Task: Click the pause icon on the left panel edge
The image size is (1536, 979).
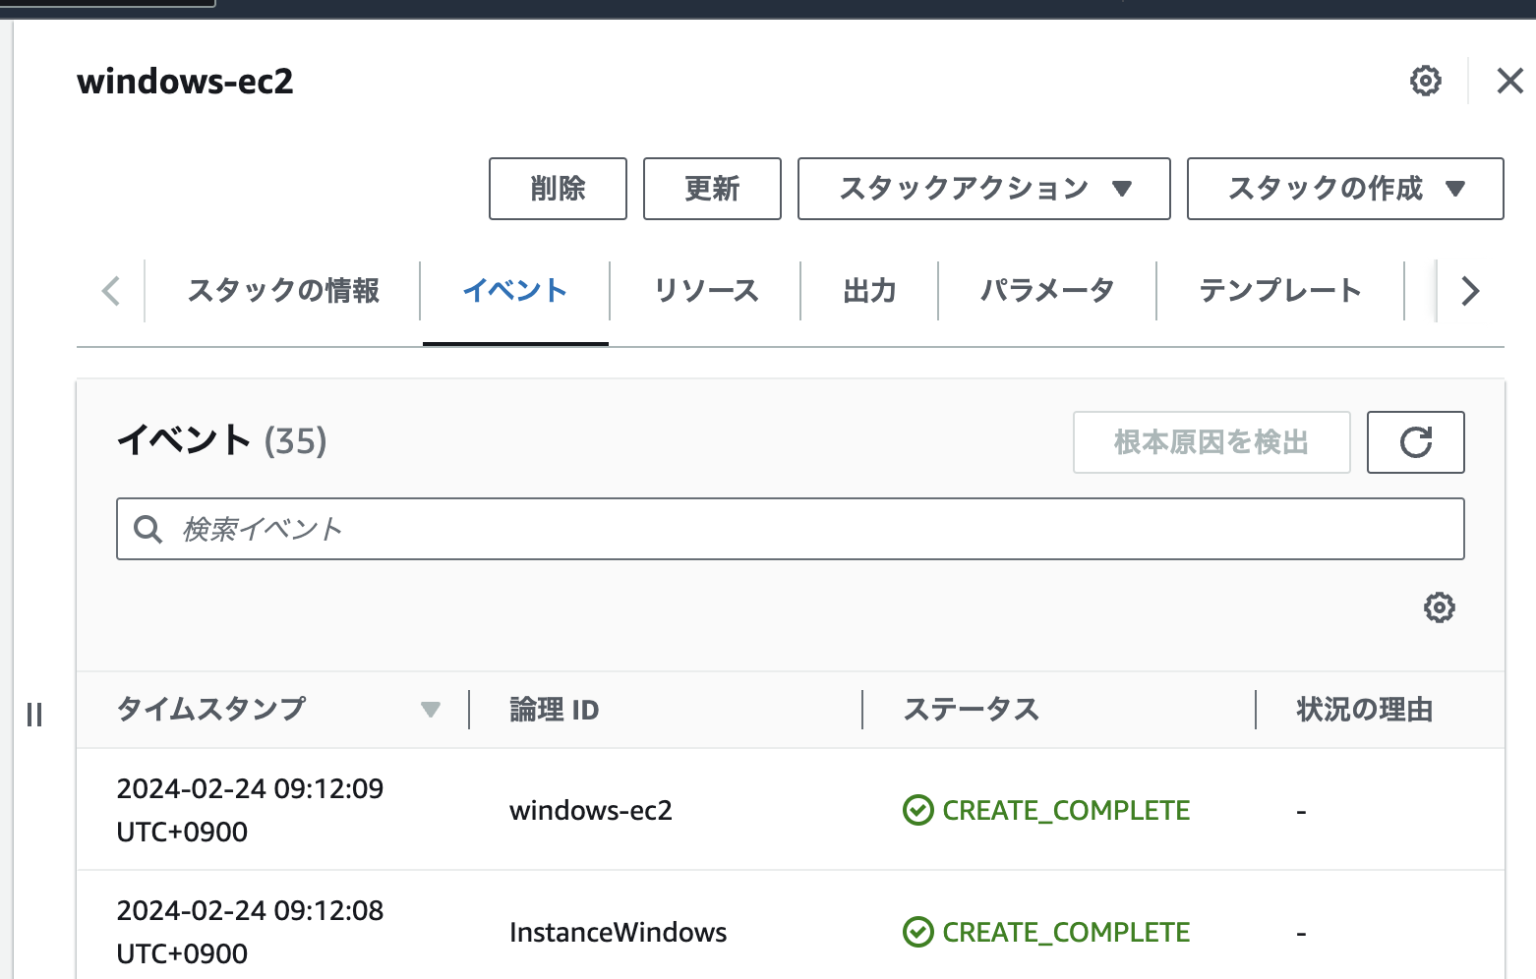Action: (x=34, y=713)
